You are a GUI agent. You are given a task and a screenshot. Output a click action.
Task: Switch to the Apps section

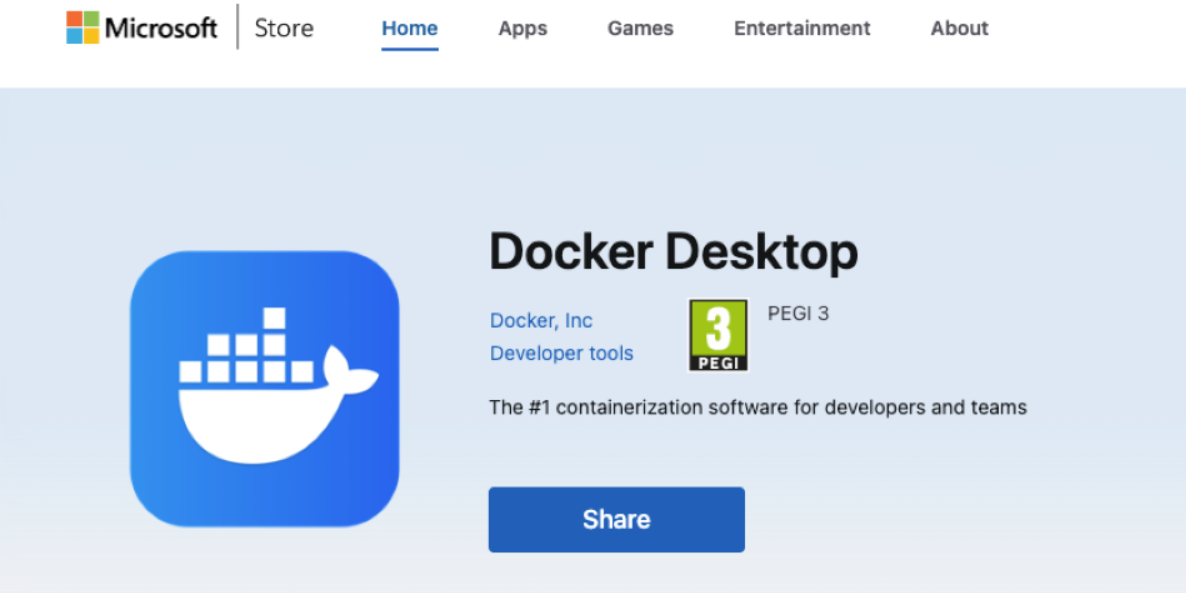pyautogui.click(x=522, y=28)
